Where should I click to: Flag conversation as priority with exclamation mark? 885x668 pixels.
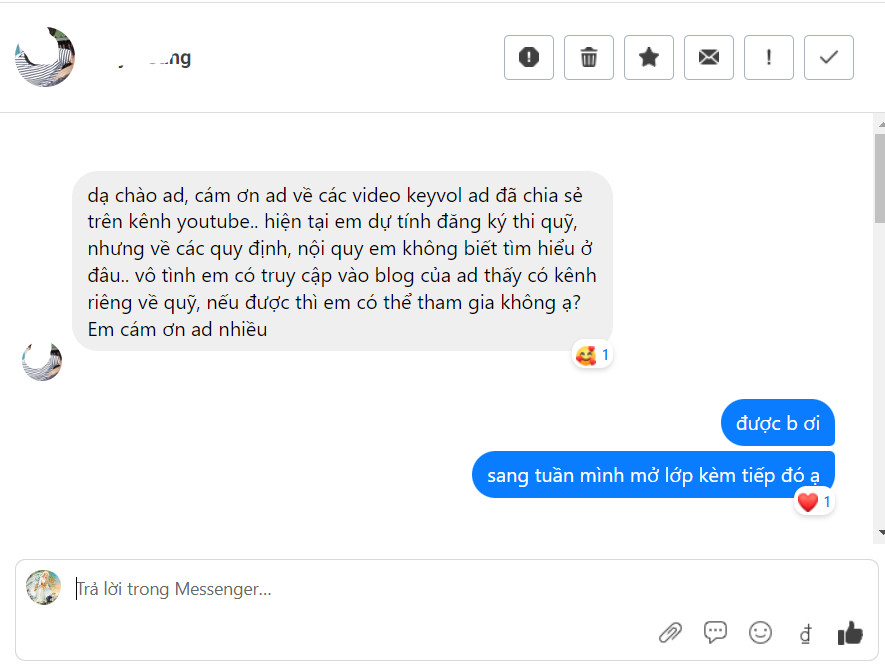click(x=769, y=58)
